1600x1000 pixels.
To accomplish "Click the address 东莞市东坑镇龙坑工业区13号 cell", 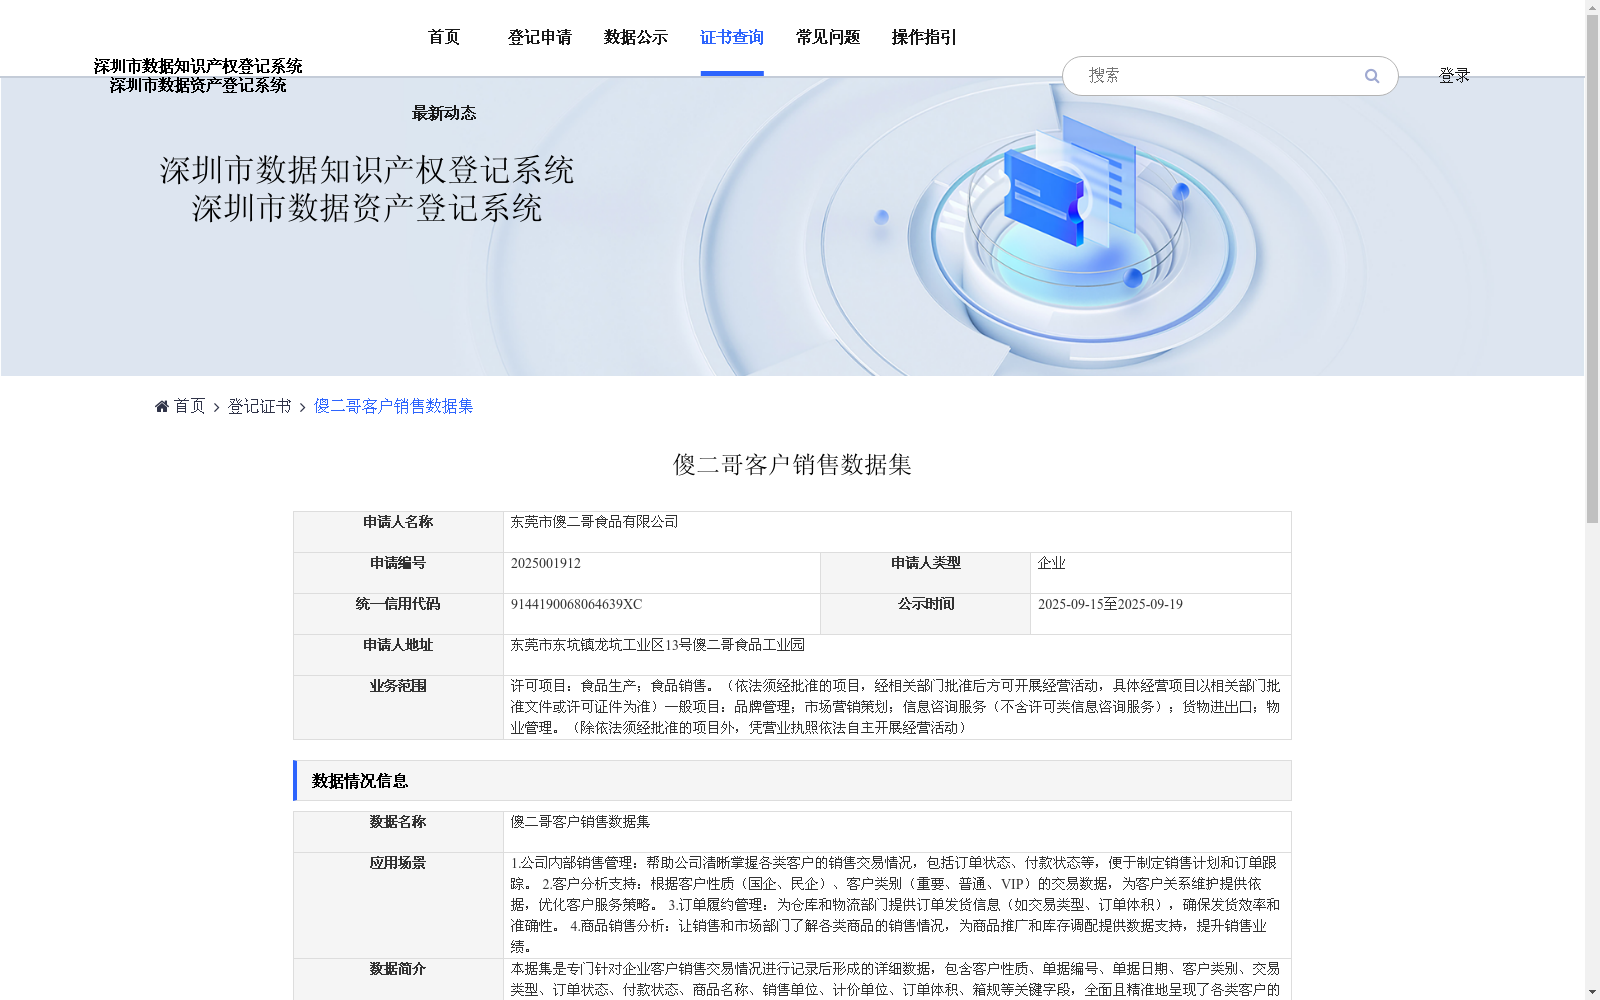I will point(897,655).
